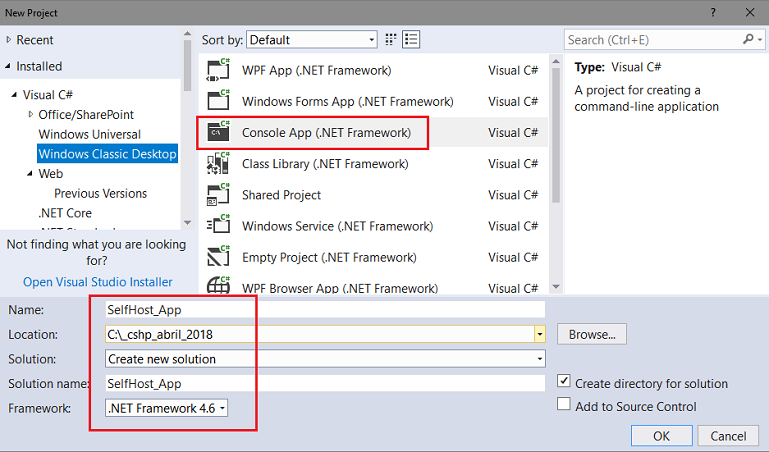
Task: Select "Windows Forms App (.NET Framework)" text
Action: point(348,101)
